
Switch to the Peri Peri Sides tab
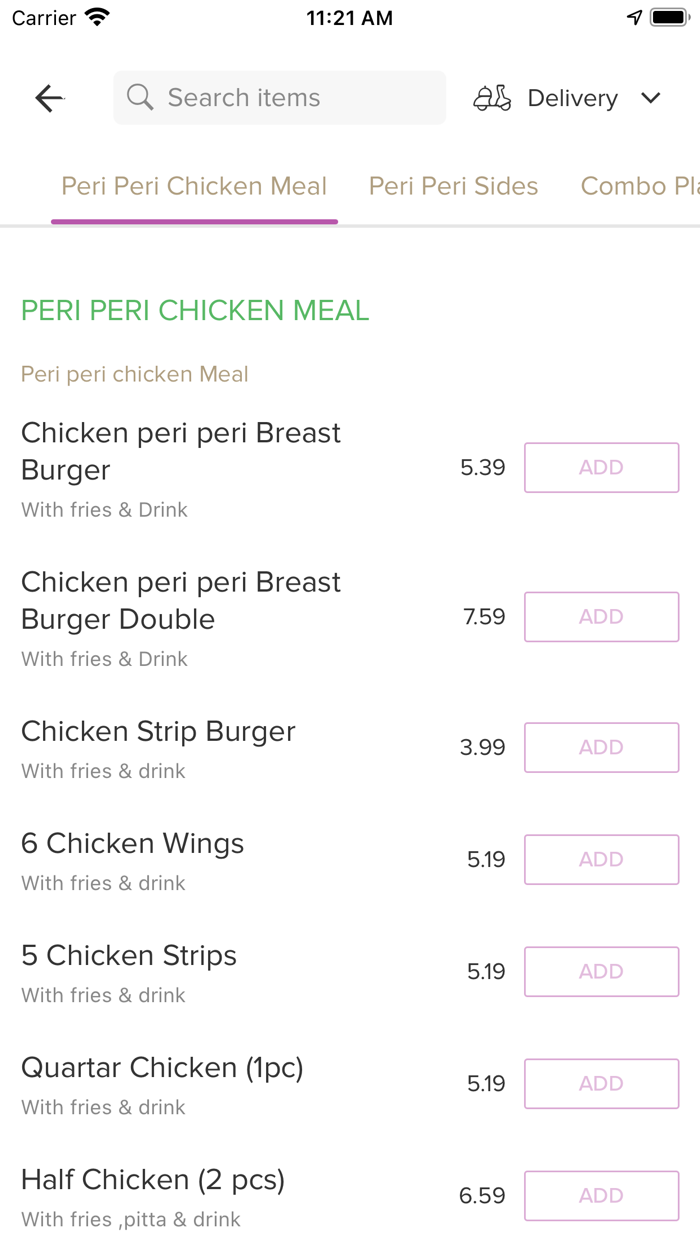(x=454, y=186)
